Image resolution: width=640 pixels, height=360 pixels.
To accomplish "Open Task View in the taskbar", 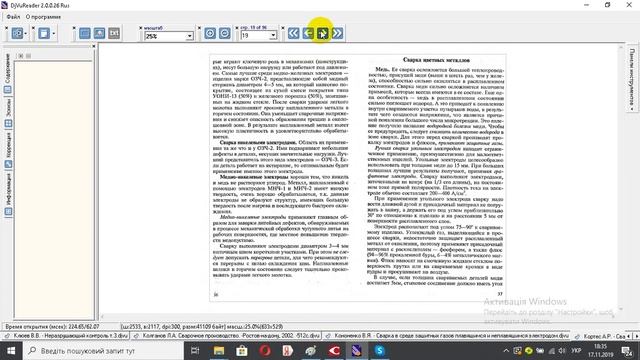I will pyautogui.click(x=195, y=351).
